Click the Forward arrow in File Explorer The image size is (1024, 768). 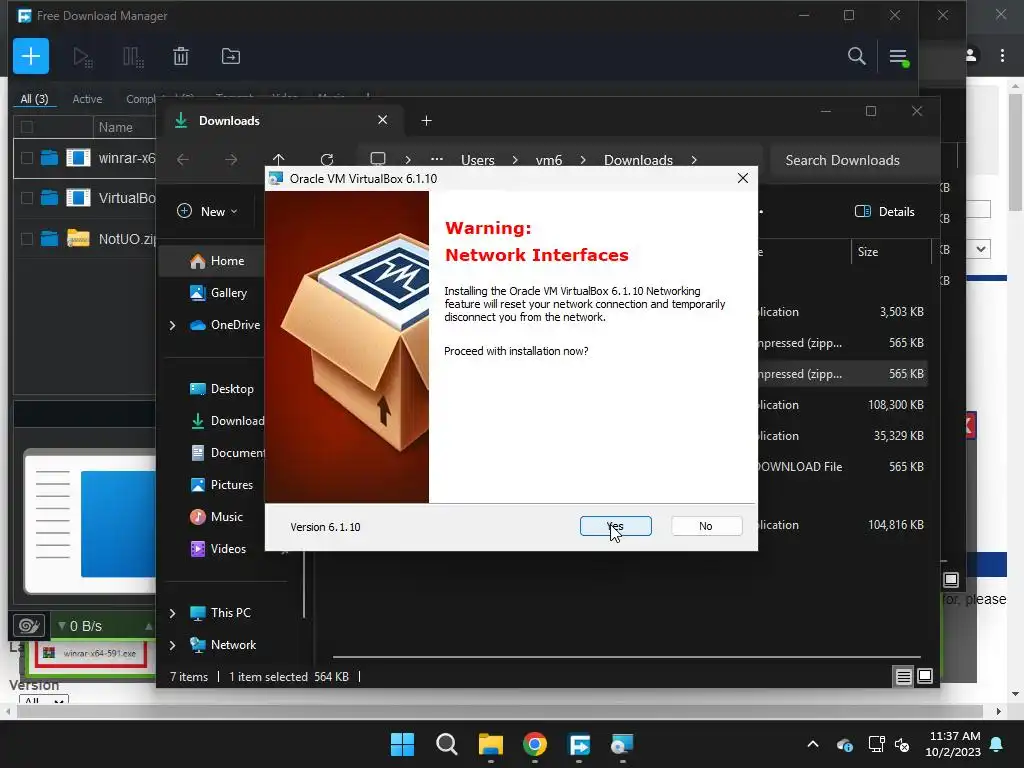[x=231, y=159]
